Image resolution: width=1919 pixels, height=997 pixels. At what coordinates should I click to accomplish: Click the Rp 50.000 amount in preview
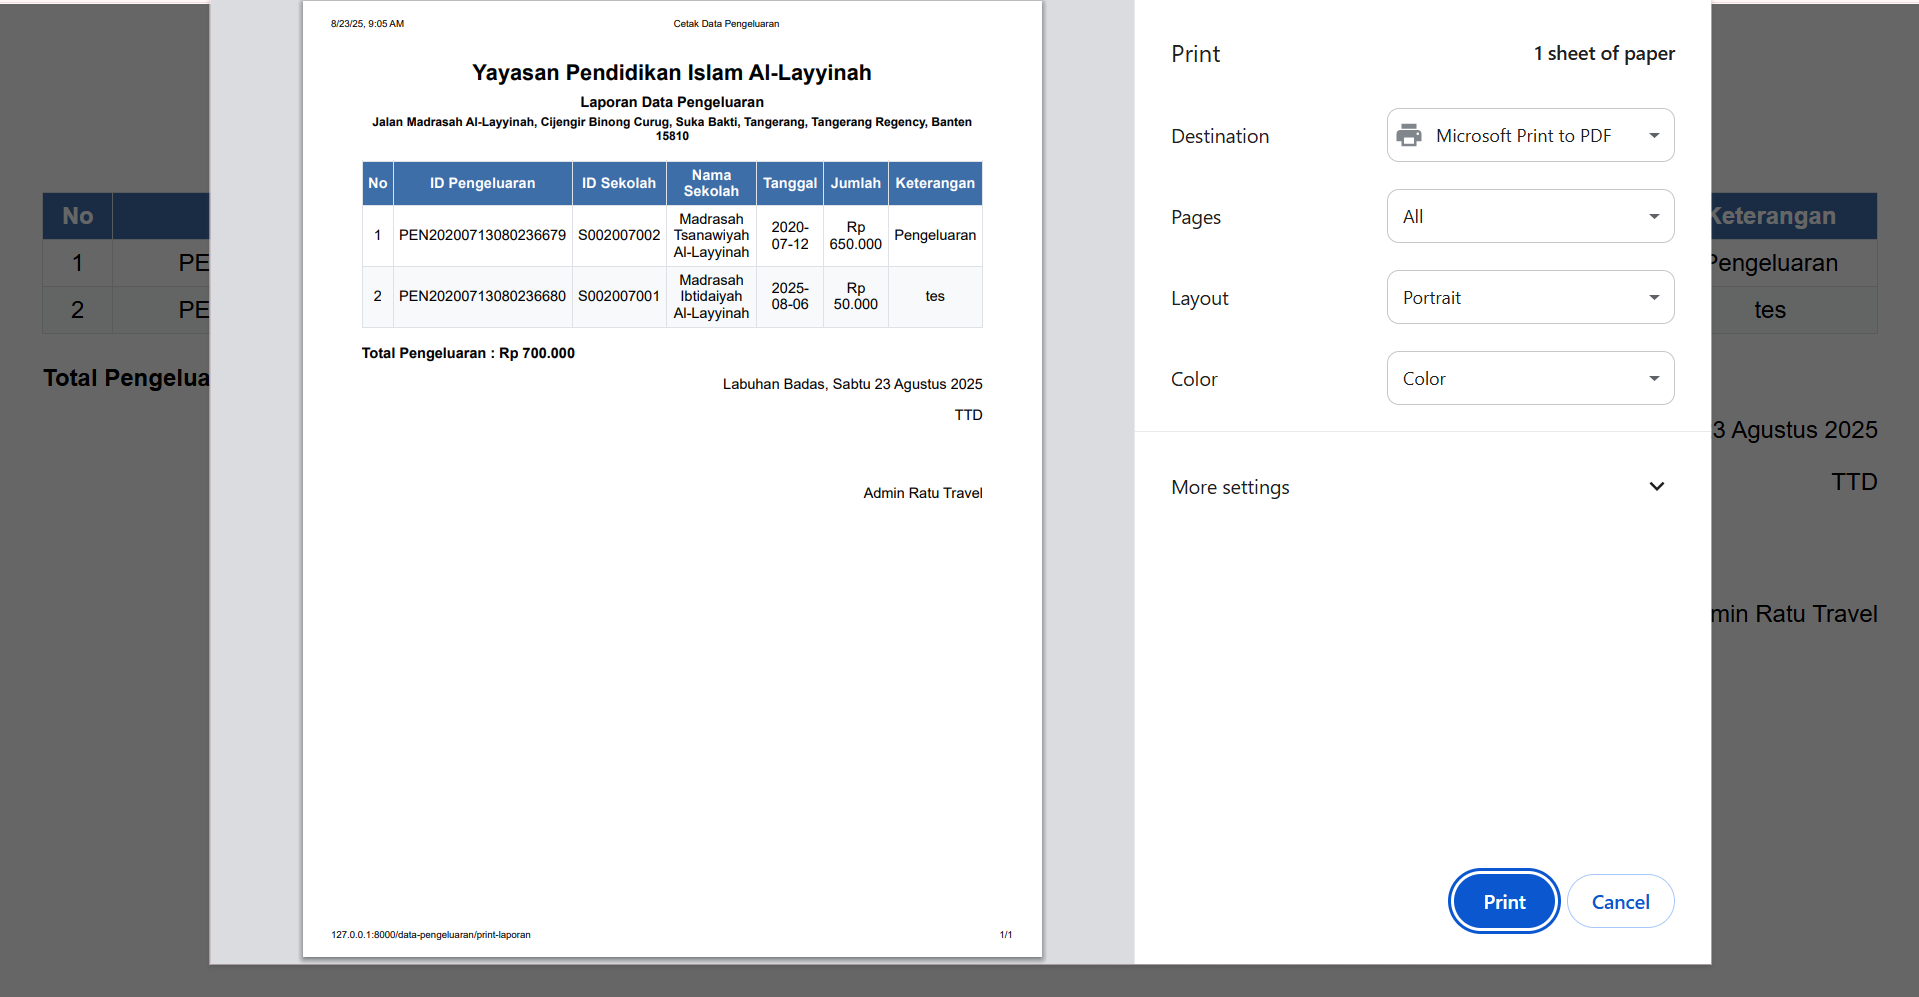[855, 296]
